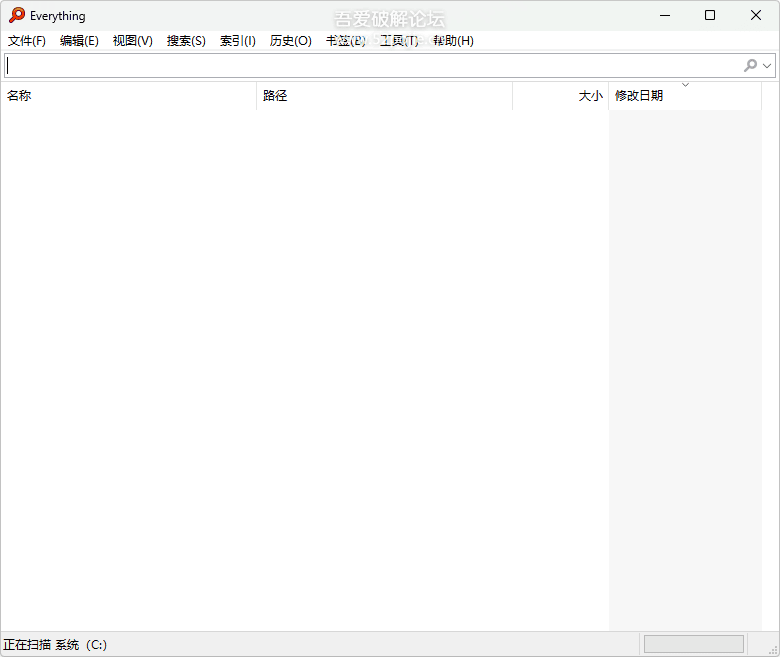Click the 正在扫描 系统 (C:) status text

[x=55, y=645]
